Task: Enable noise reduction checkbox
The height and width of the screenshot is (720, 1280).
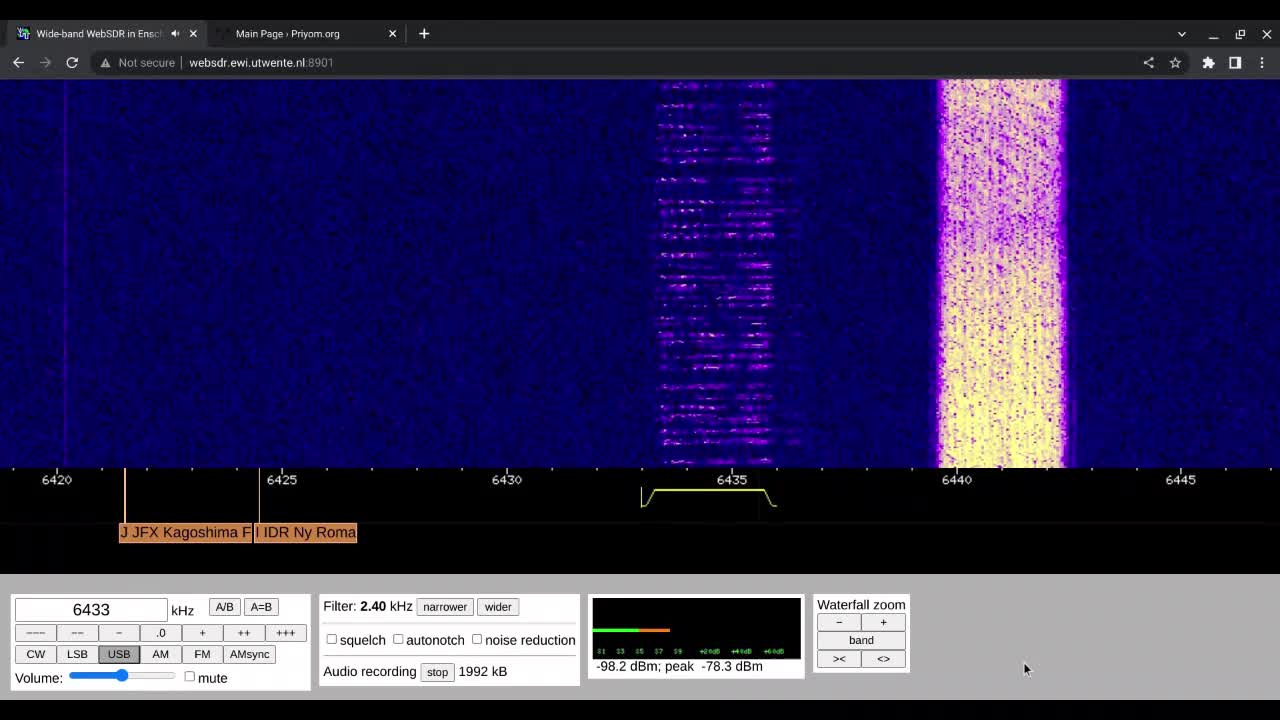Action: point(477,640)
